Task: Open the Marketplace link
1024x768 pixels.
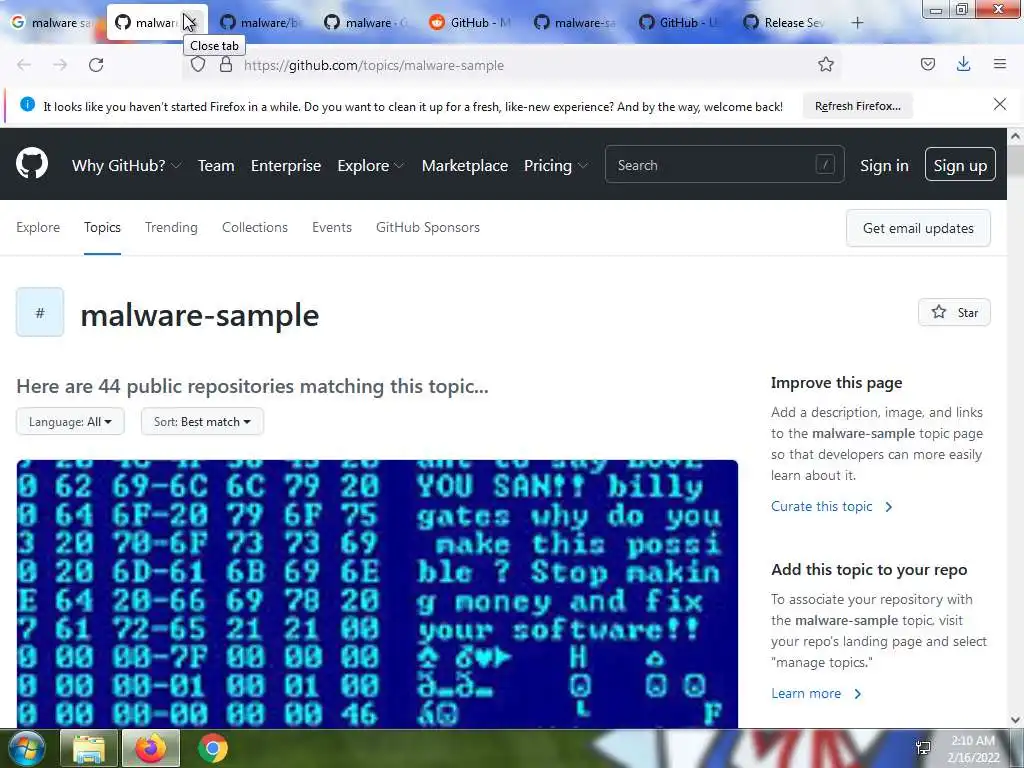Action: 465,166
